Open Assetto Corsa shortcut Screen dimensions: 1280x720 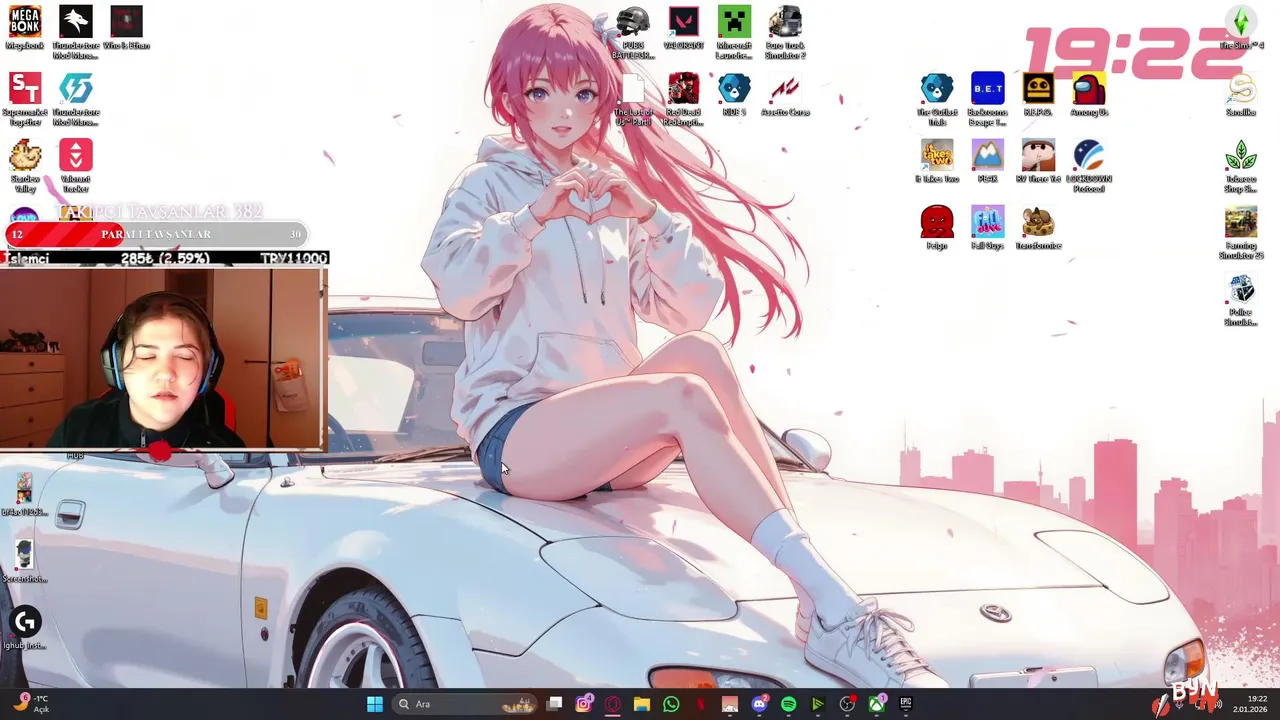click(x=785, y=89)
